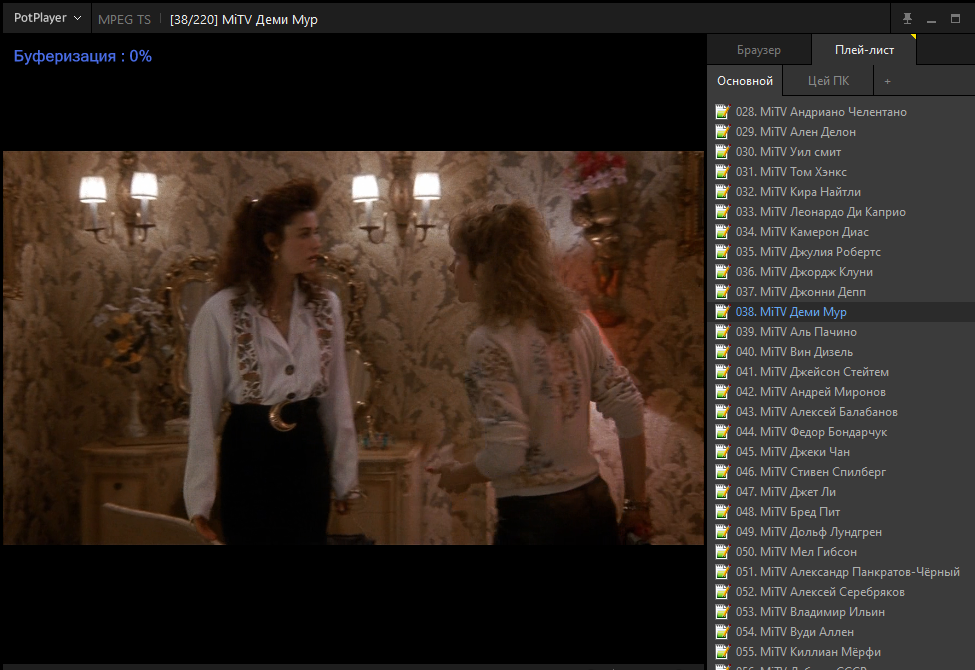Click file icon beside 033. MiTV Леонардо Ди Каприо
This screenshot has width=975, height=670.
point(723,212)
